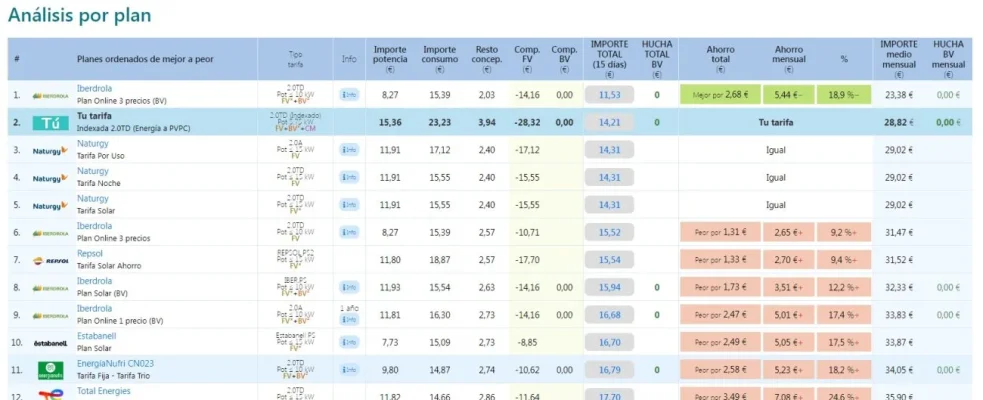Click the '28,82 €' monthly amount cell
The width and height of the screenshot is (983, 400).
click(898, 123)
